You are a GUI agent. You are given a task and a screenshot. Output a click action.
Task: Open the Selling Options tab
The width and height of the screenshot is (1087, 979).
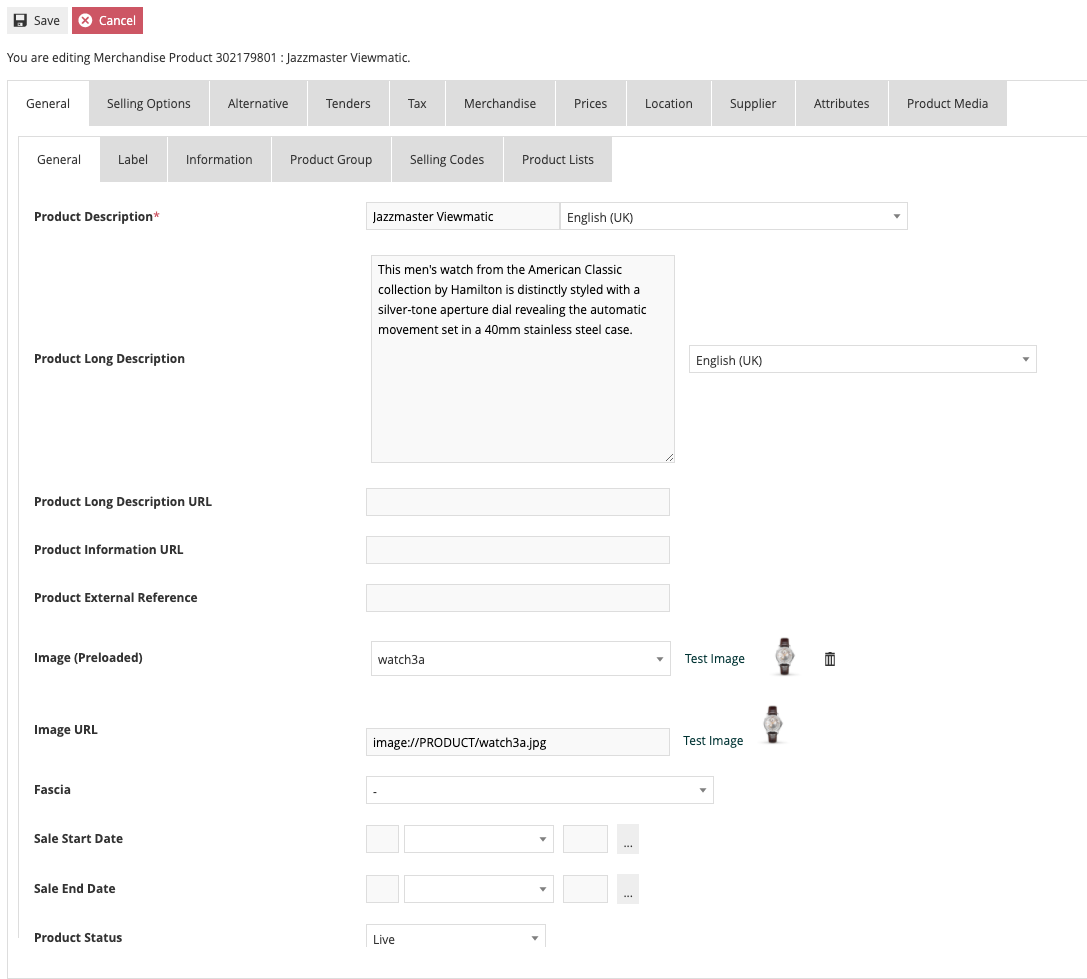coord(148,103)
